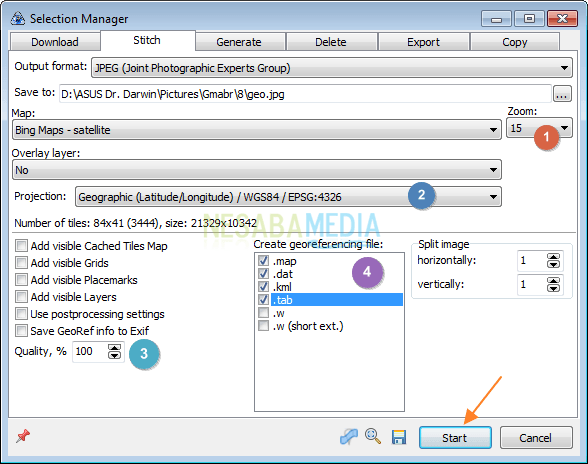Viewport: 588px width, 464px height.
Task: Adjust the Quality percent spinner
Action: [x=114, y=351]
